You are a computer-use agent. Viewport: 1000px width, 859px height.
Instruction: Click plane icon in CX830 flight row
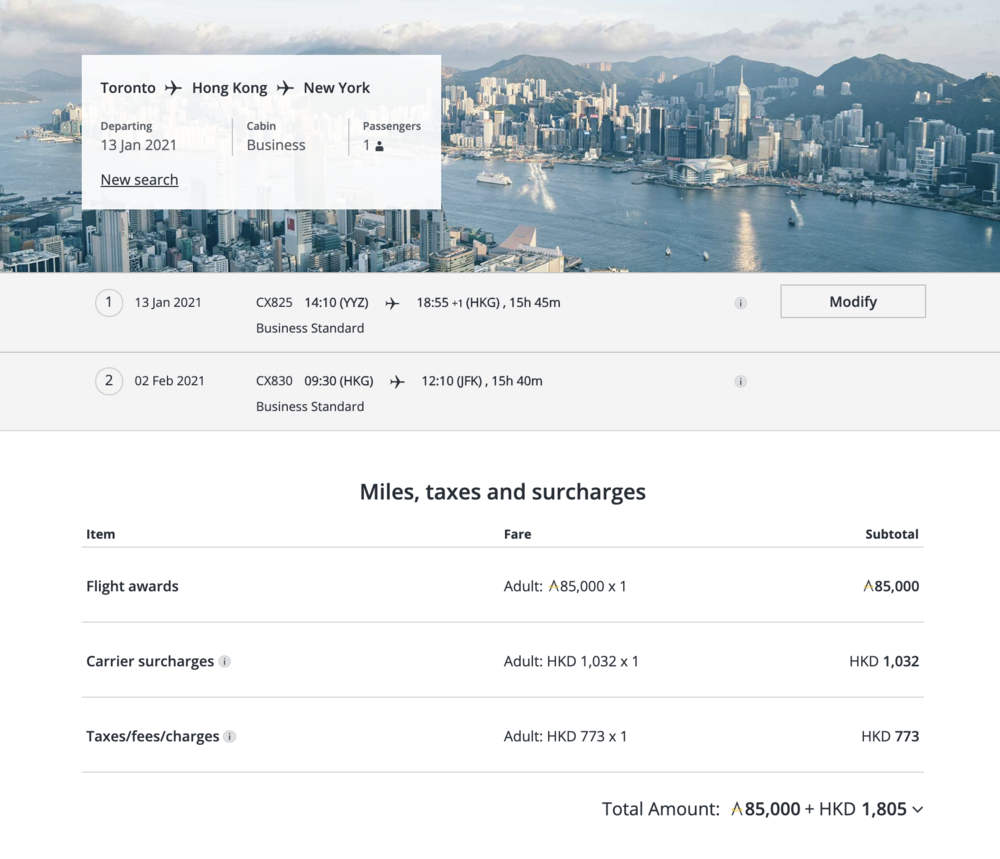click(397, 381)
